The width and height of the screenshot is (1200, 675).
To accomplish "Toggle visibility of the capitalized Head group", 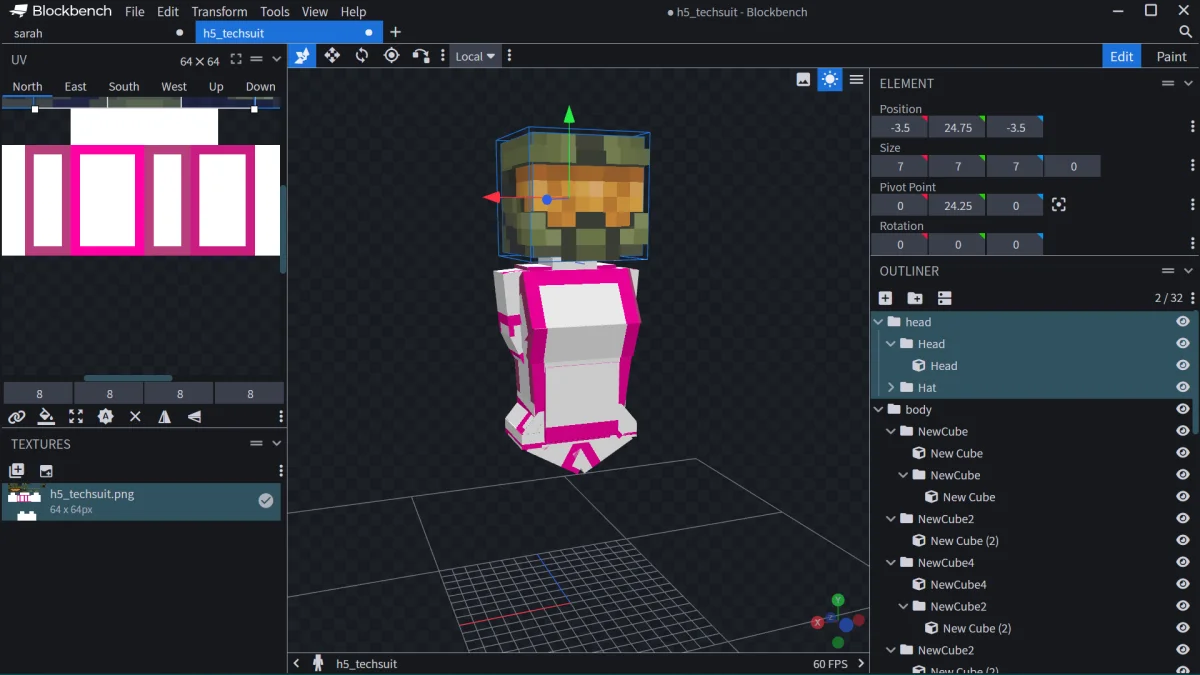I will tap(1183, 344).
